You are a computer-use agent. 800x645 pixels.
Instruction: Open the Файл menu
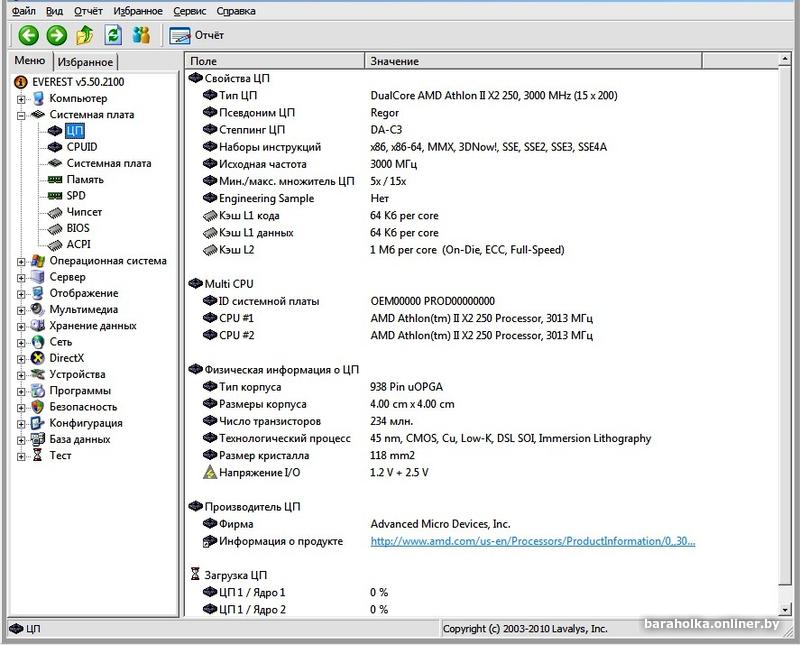click(23, 11)
